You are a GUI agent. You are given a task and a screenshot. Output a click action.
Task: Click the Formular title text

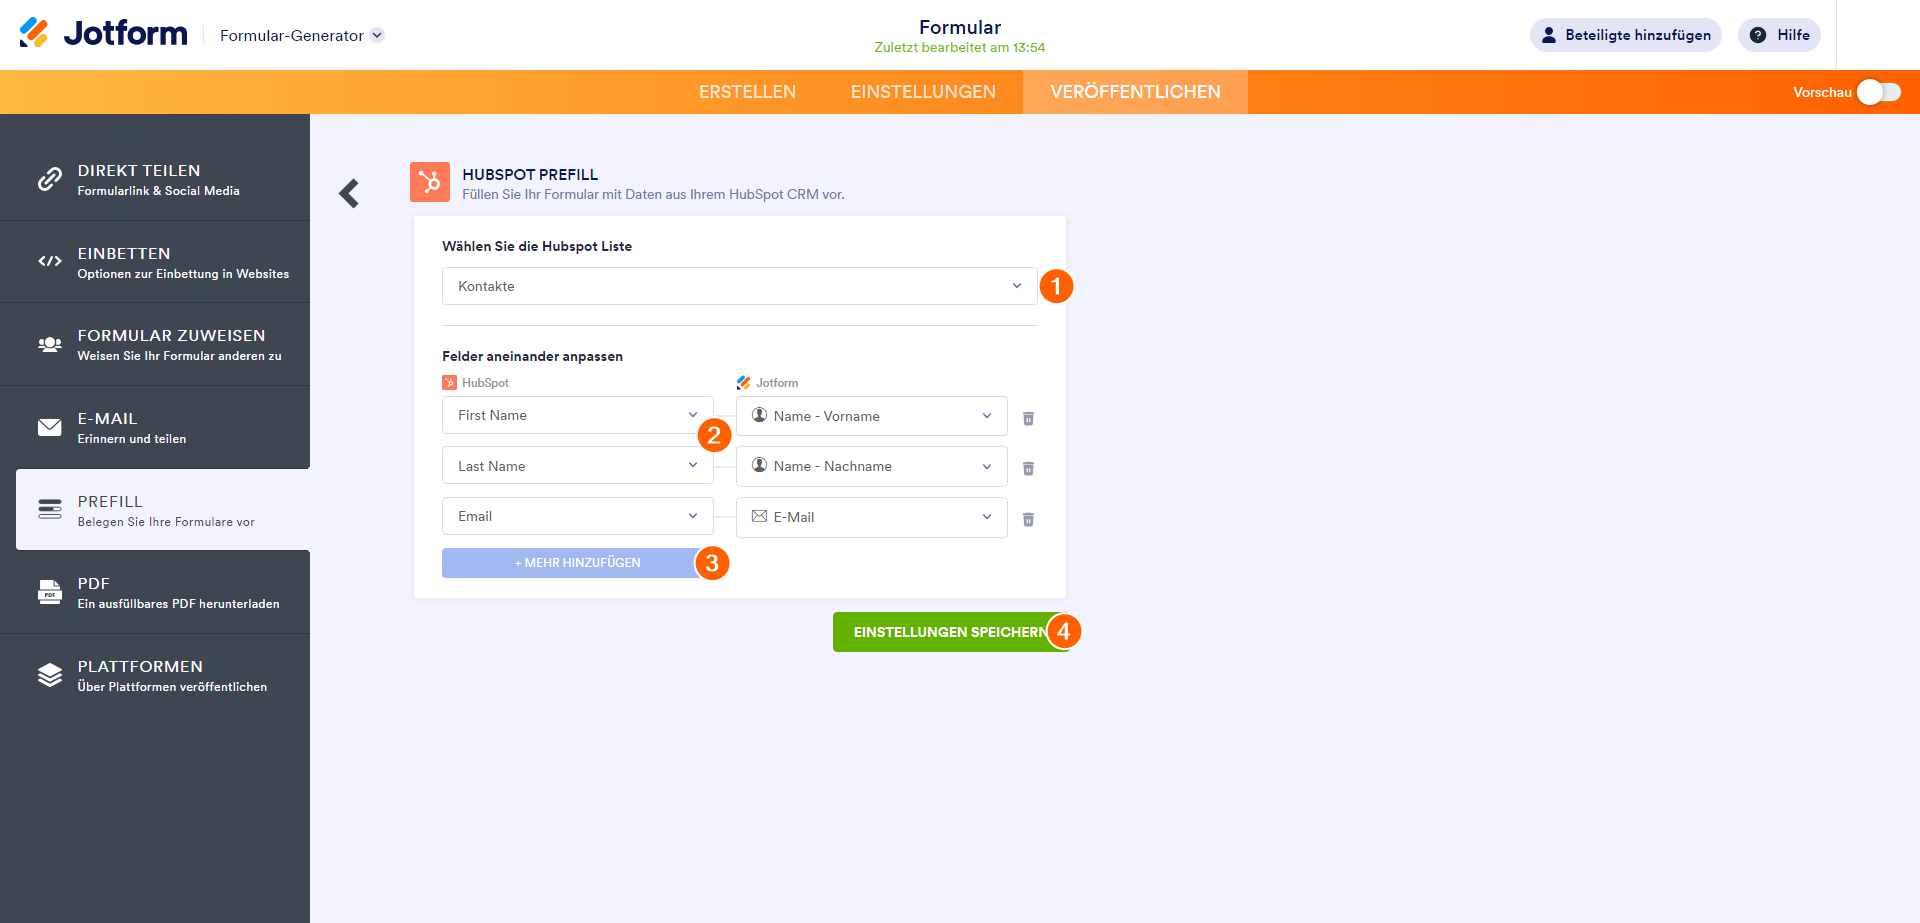click(960, 27)
